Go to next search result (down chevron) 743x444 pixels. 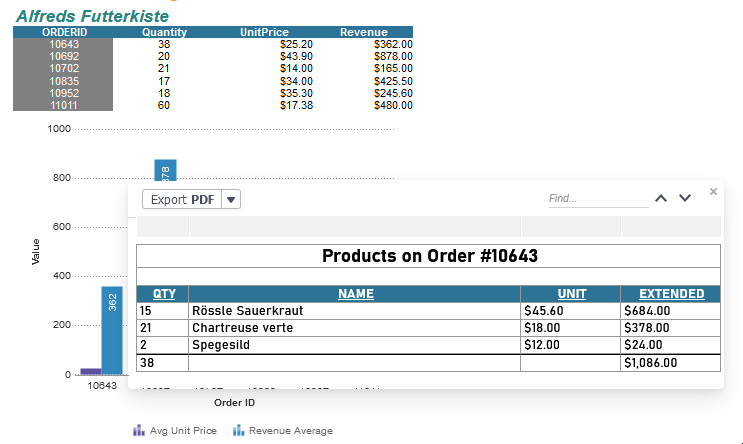coord(685,198)
